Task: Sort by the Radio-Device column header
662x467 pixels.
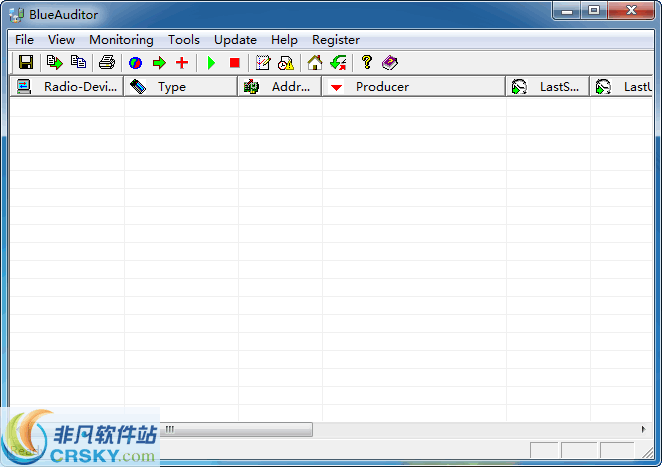Action: (67, 87)
